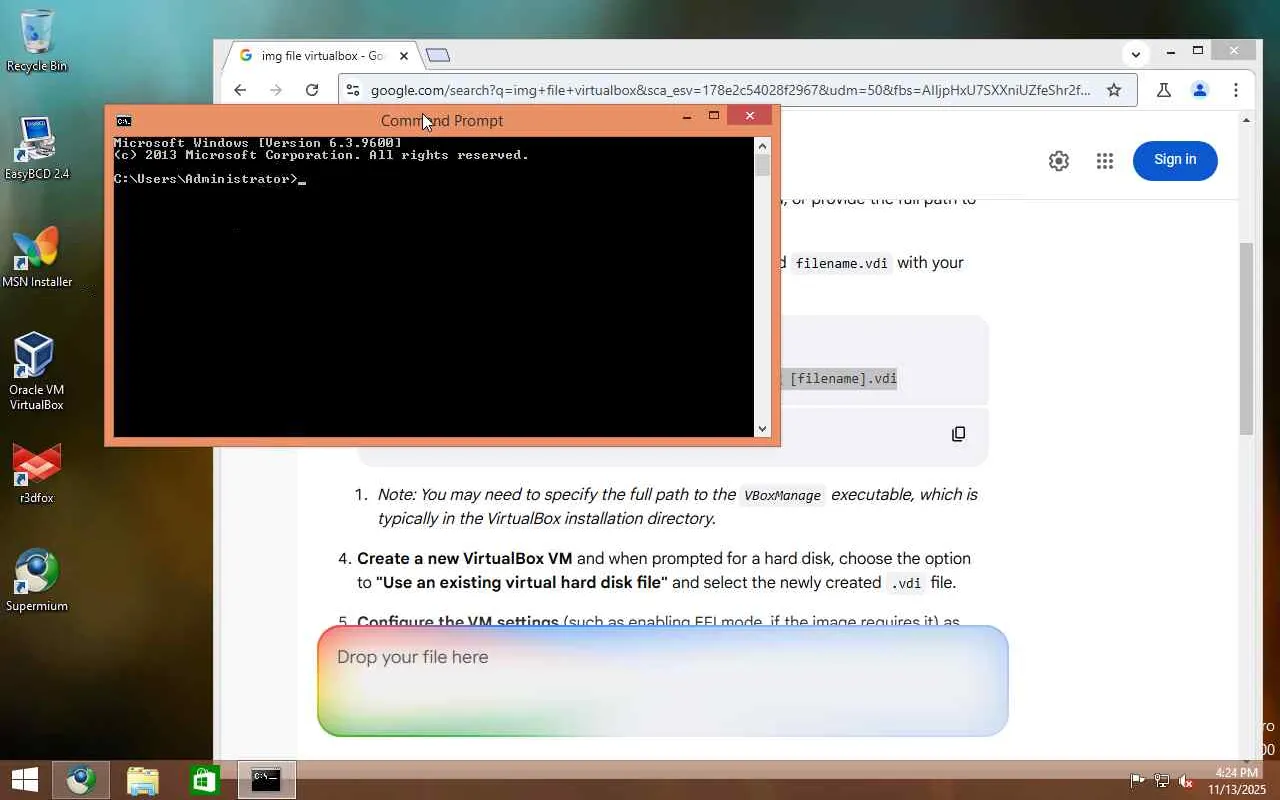Go back in the browser
Screen dimensions: 1280x800
[240, 90]
